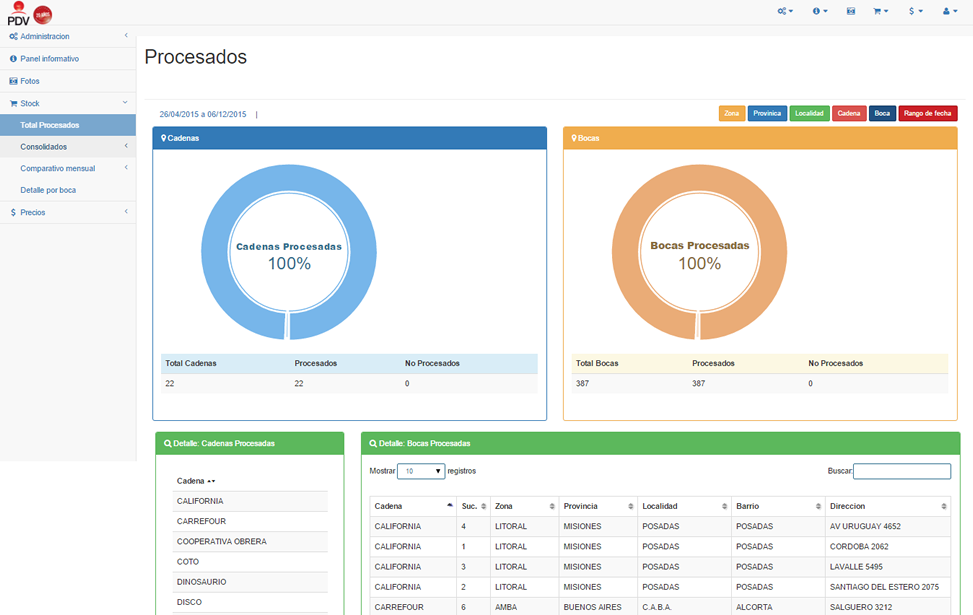Open the user account menu in top bar

pyautogui.click(x=949, y=11)
